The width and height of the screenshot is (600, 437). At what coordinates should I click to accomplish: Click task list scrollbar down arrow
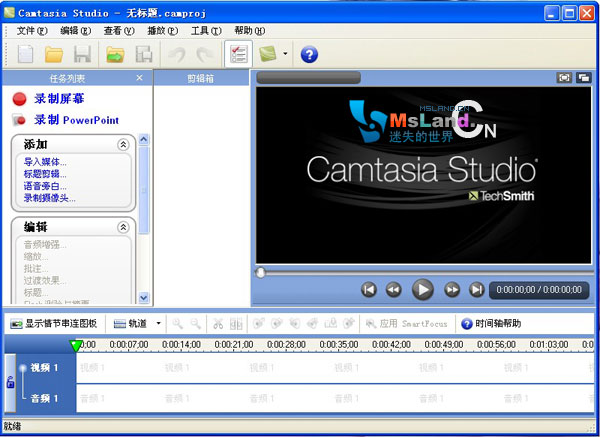(144, 297)
